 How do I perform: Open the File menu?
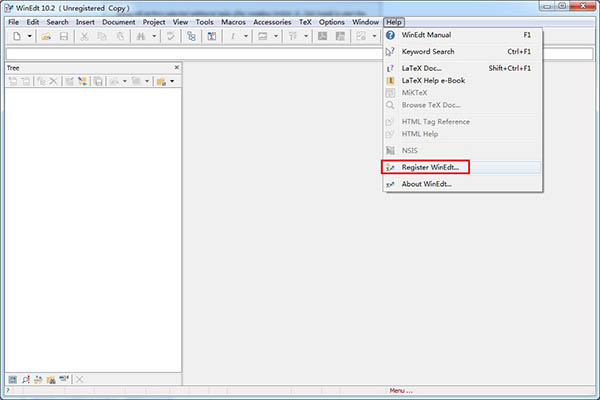(13, 22)
